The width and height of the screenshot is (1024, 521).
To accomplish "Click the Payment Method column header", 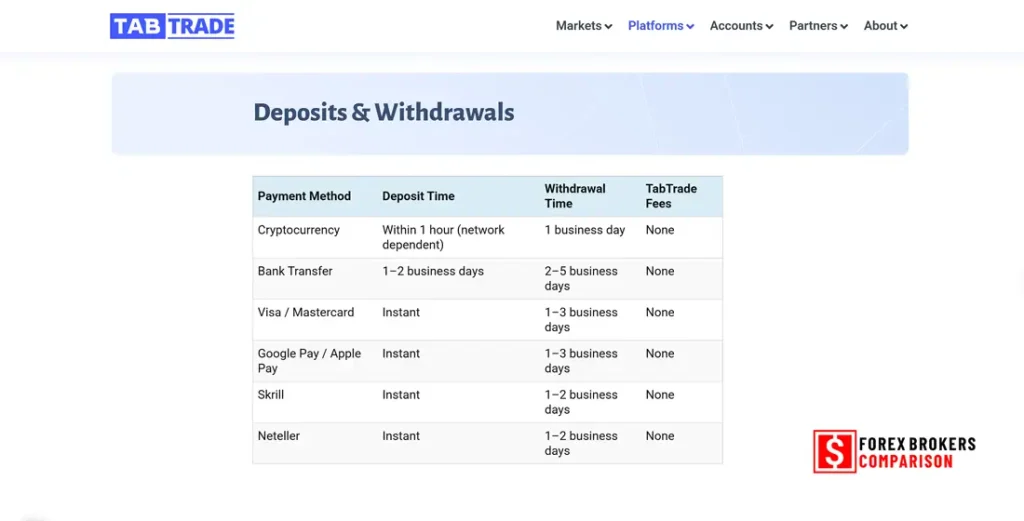I will [304, 196].
